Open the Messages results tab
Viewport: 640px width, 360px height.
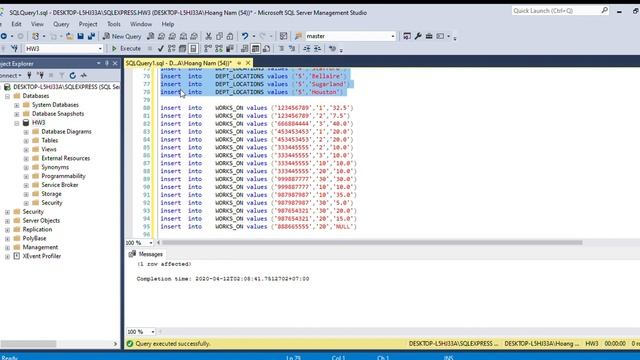coord(146,254)
